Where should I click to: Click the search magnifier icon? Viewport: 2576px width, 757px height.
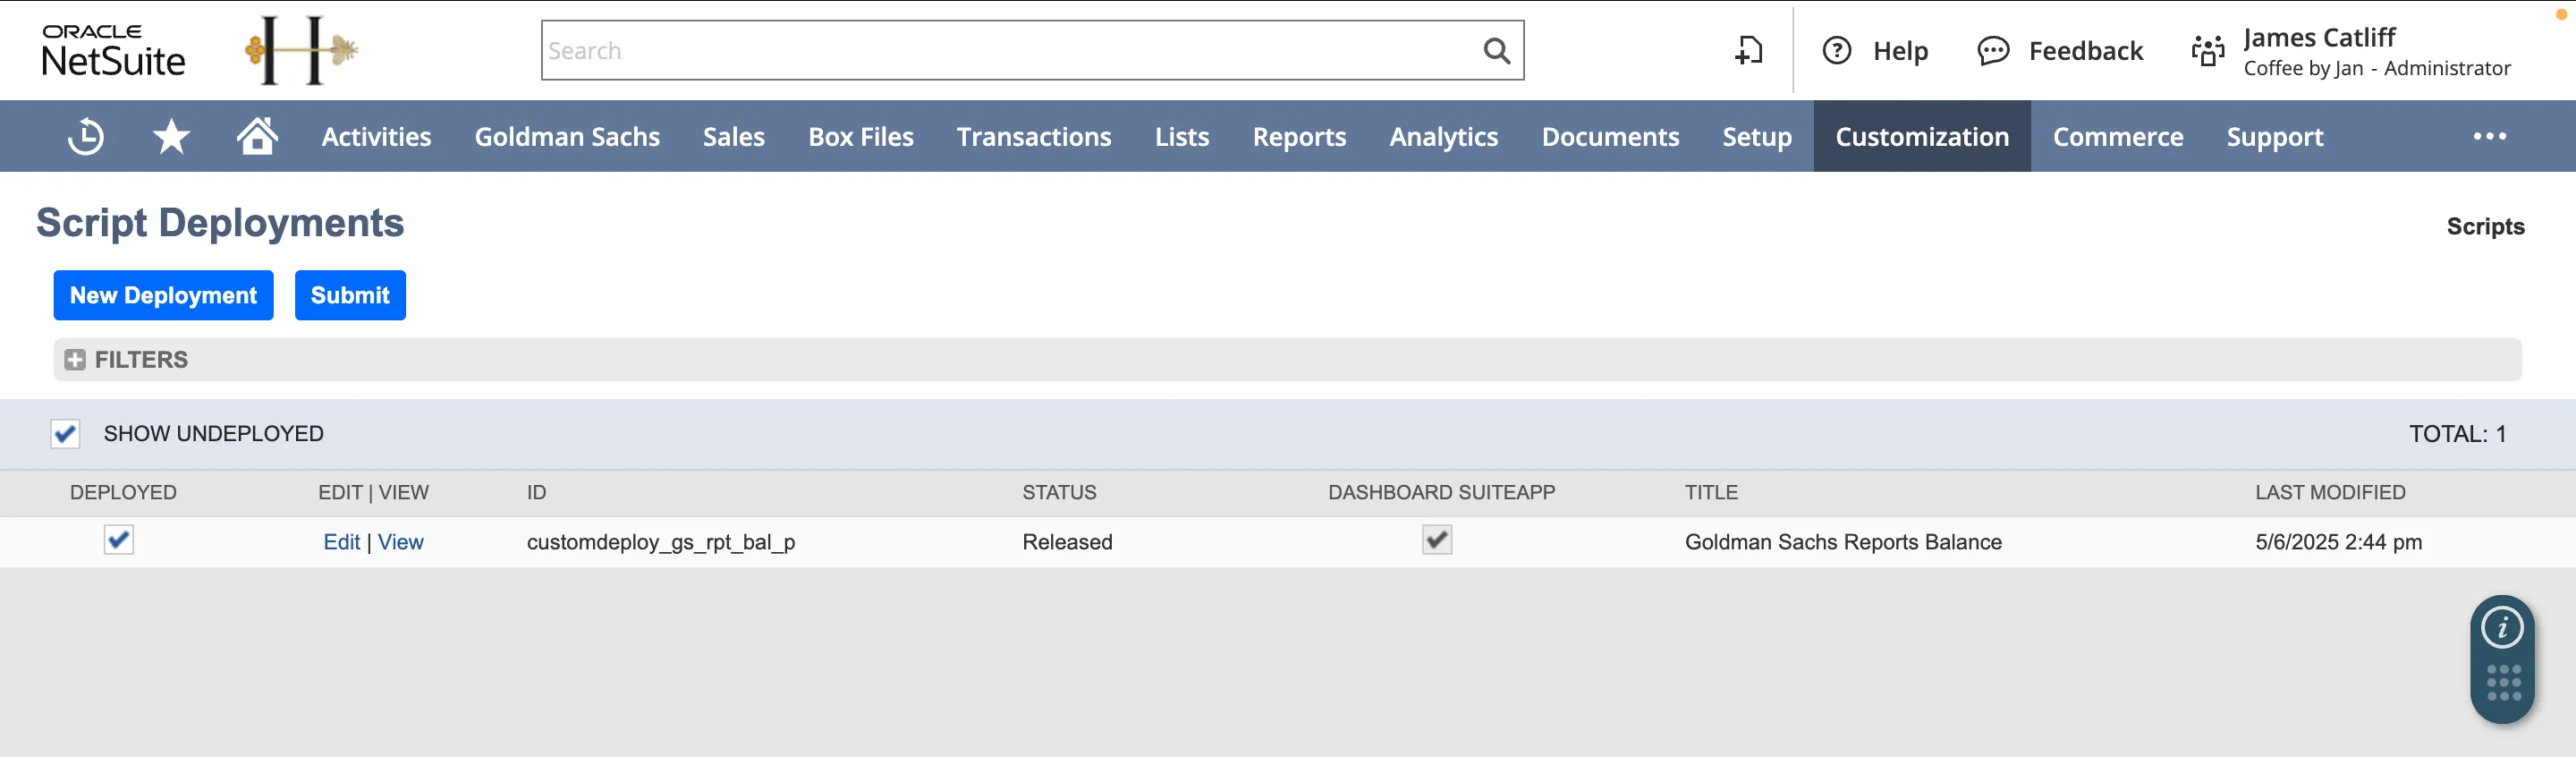click(1496, 50)
